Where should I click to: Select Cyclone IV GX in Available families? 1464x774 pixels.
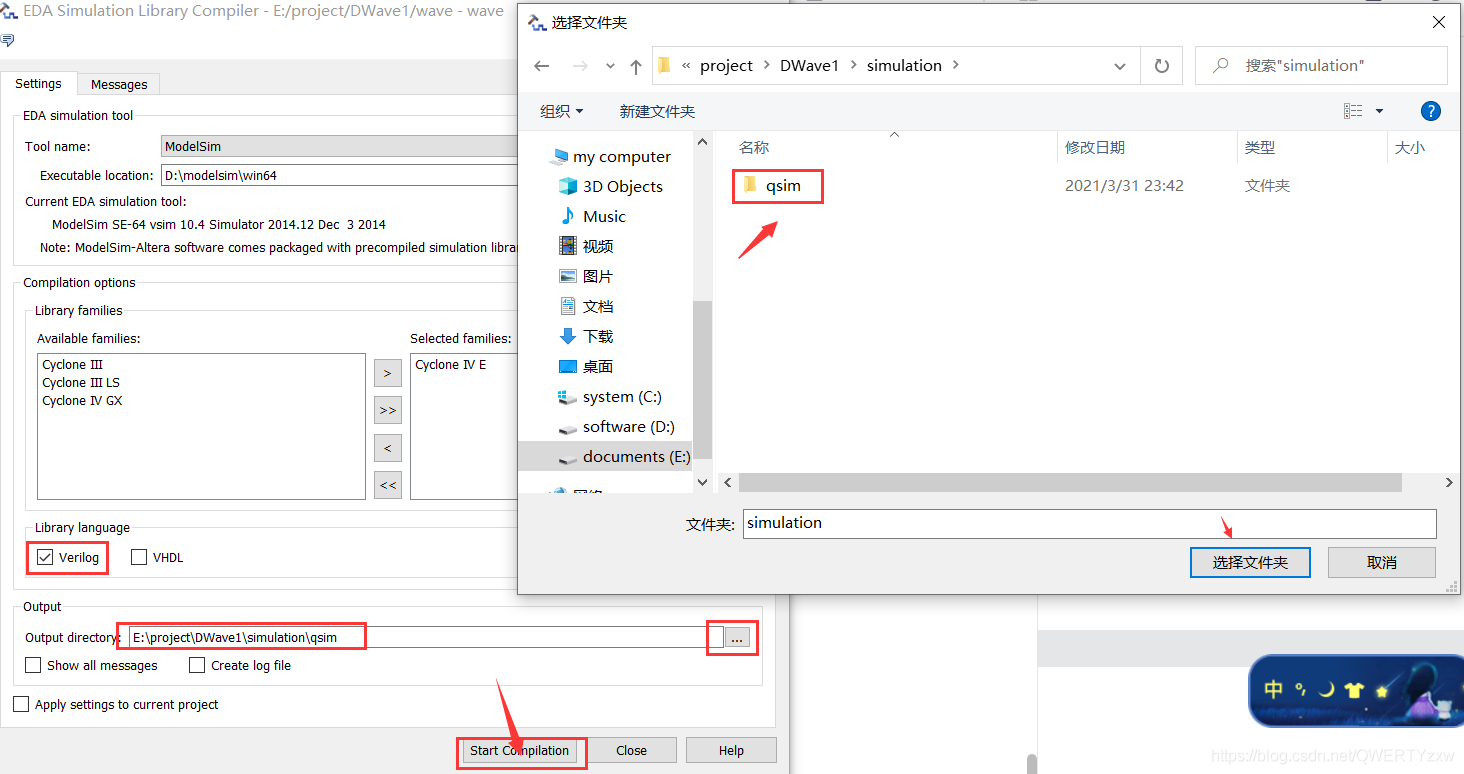[x=82, y=401]
